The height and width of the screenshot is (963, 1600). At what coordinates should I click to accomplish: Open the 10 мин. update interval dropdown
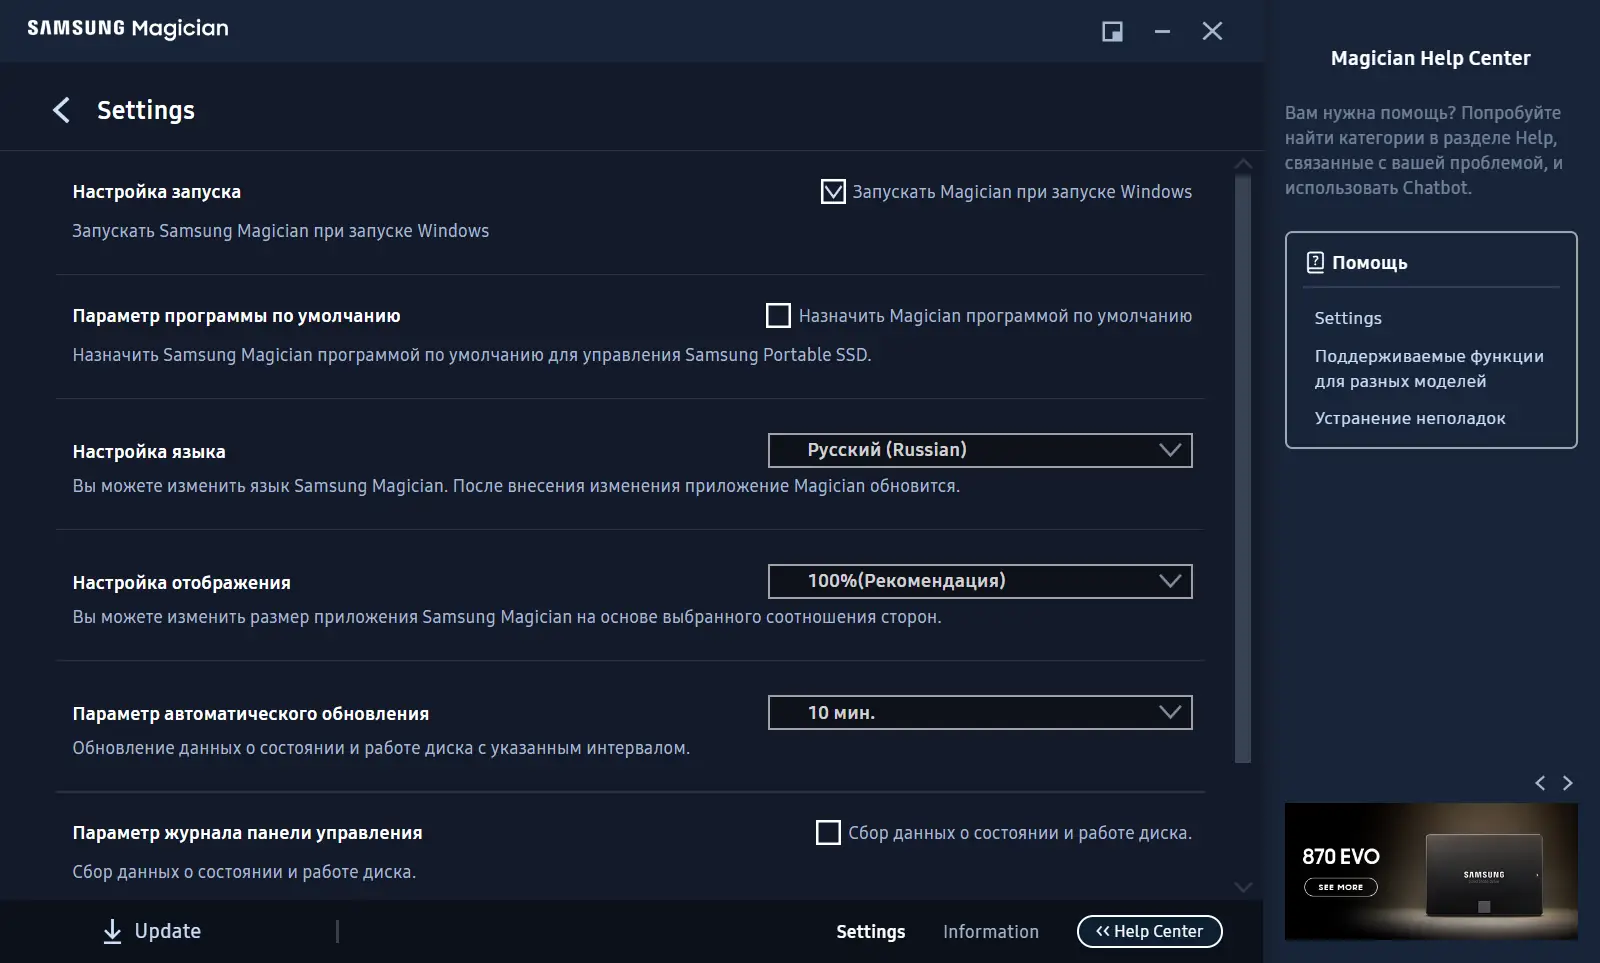pyautogui.click(x=980, y=712)
